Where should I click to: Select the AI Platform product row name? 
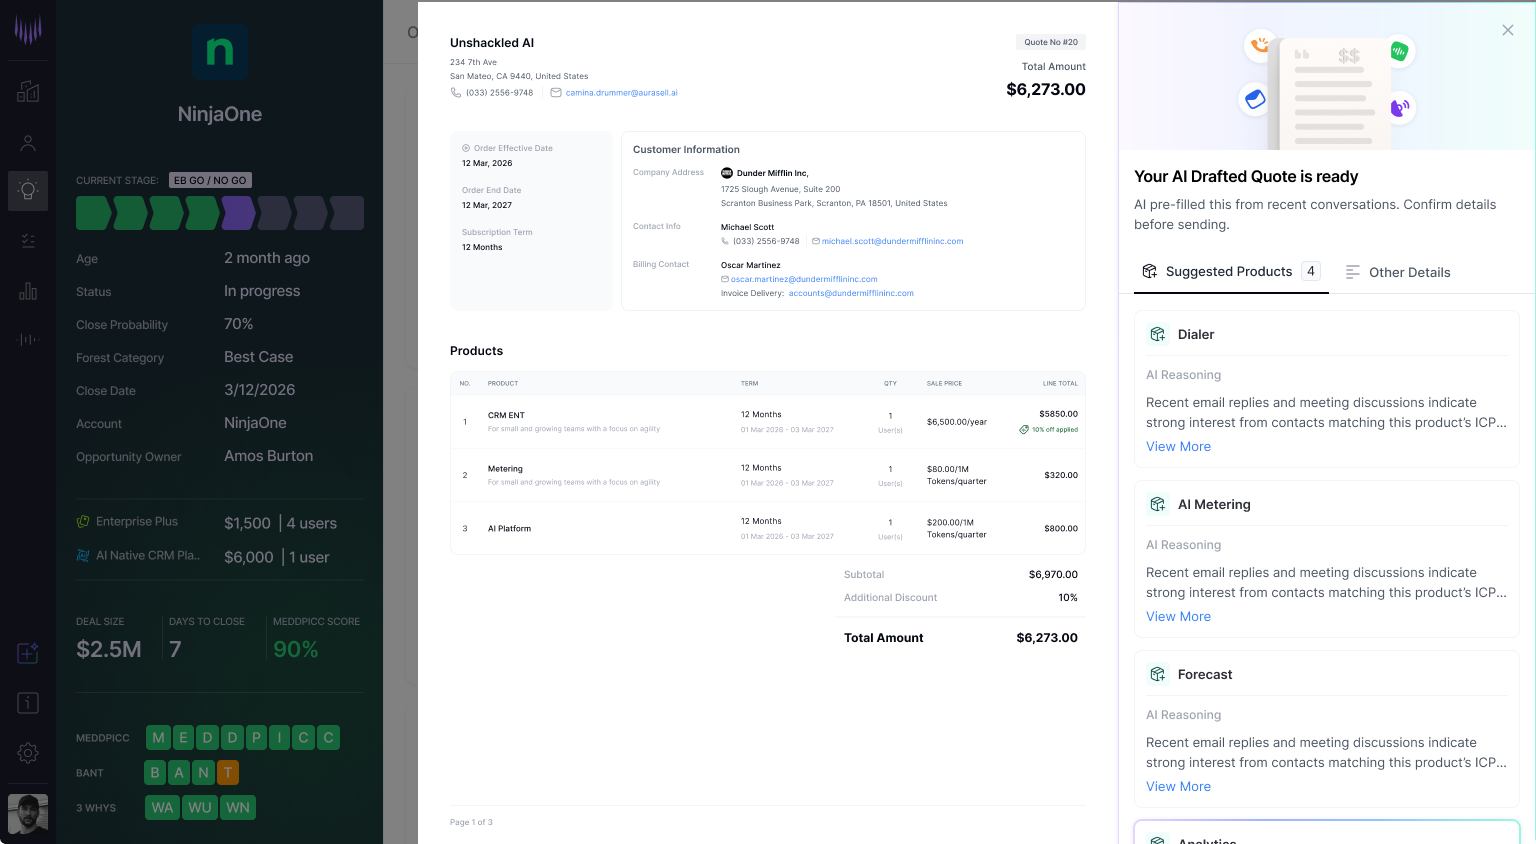(509, 528)
